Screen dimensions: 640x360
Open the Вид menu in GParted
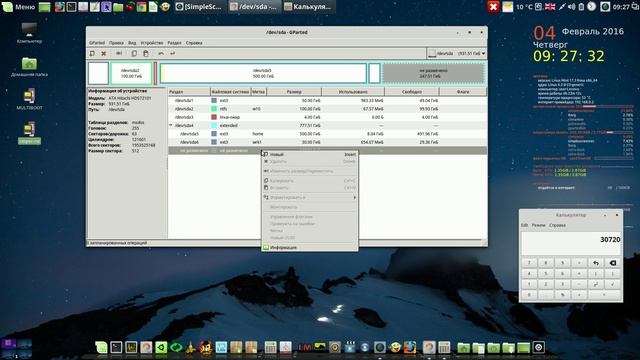click(132, 43)
